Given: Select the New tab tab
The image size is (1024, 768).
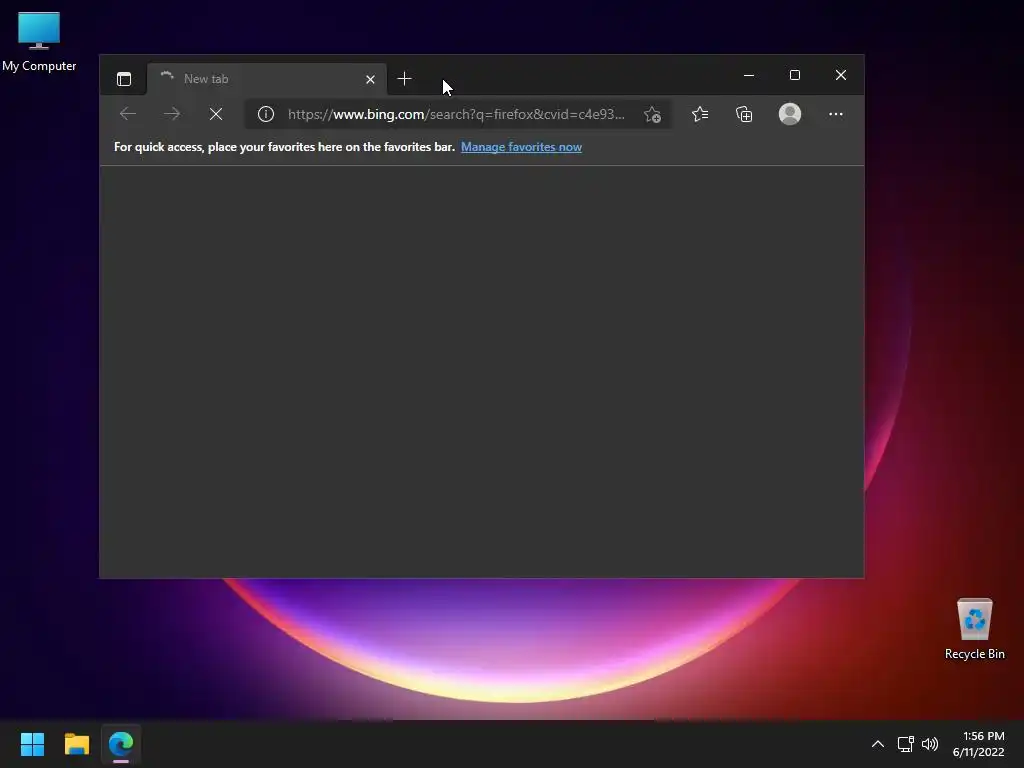Looking at the screenshot, I should [266, 79].
